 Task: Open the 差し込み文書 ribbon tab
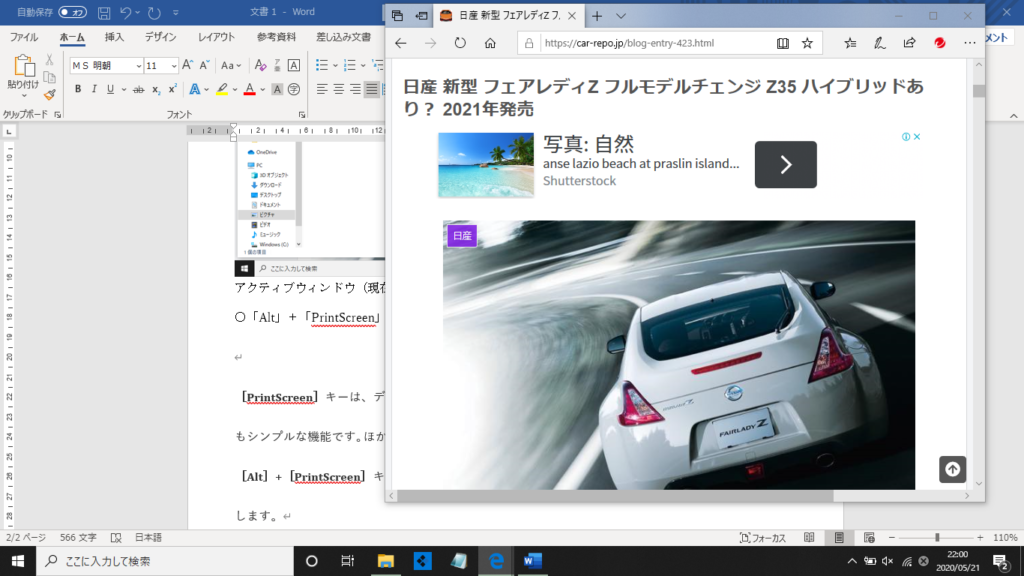[x=344, y=37]
